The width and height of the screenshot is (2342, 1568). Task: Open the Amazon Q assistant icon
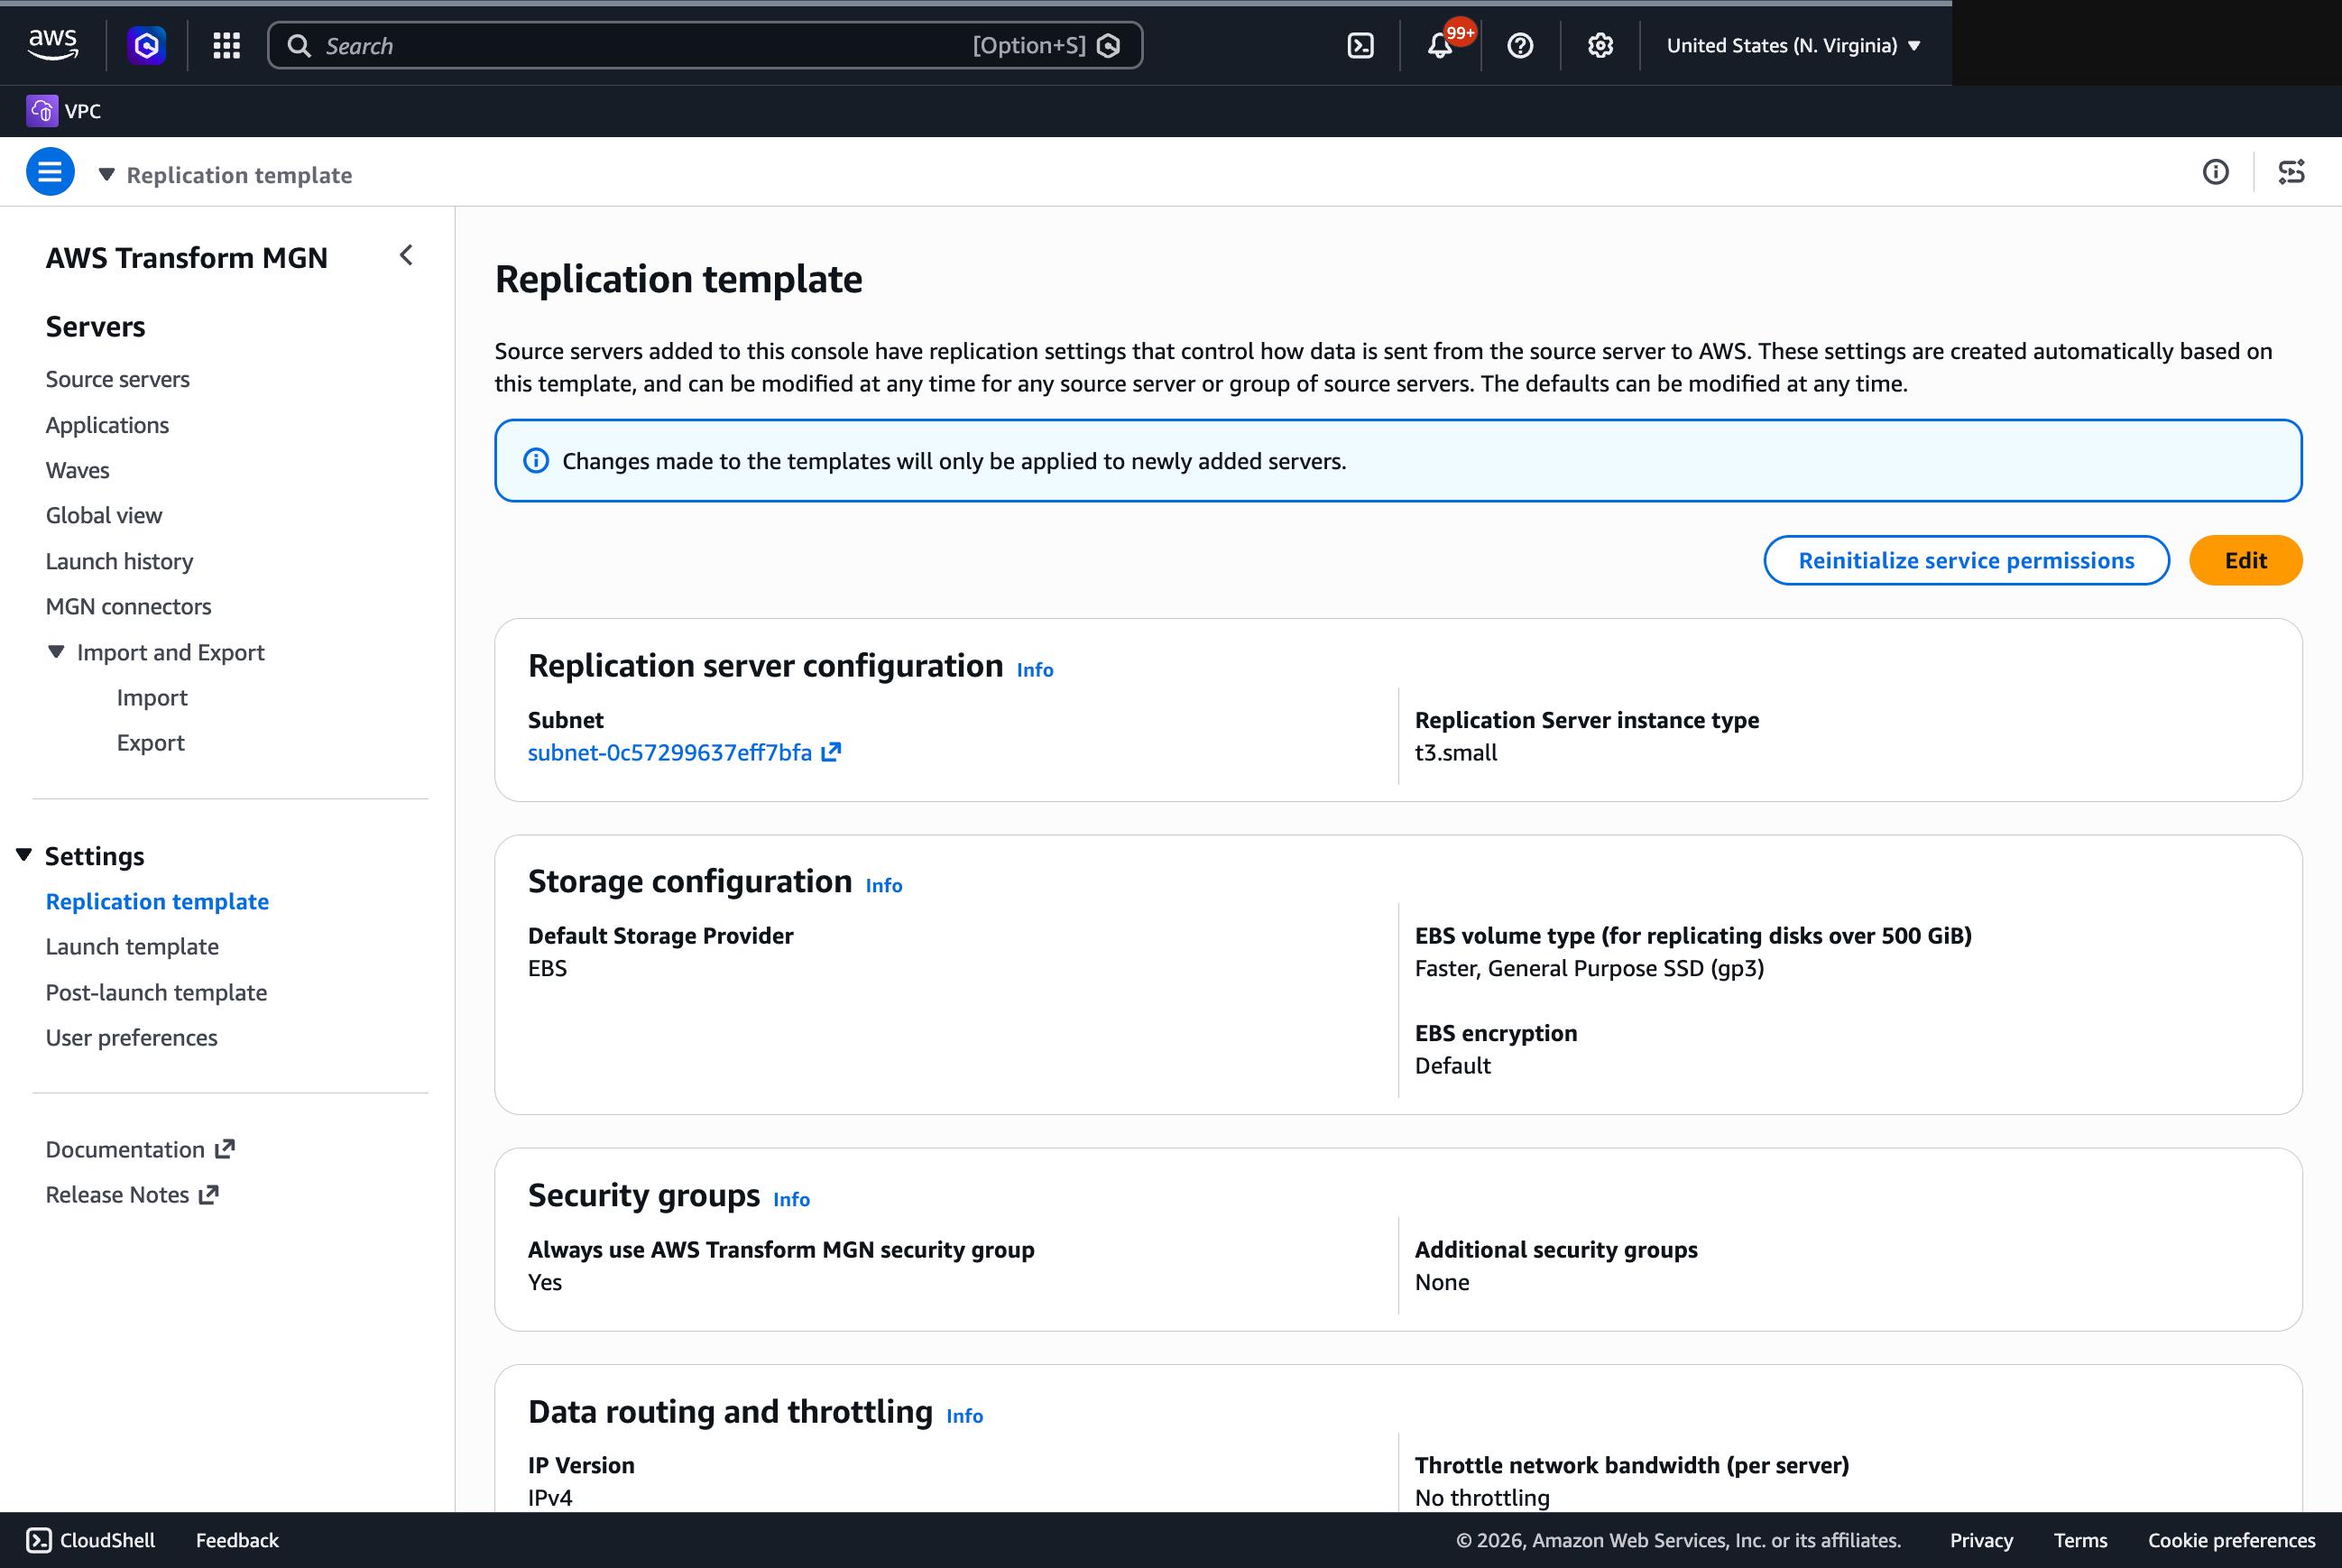coord(147,45)
